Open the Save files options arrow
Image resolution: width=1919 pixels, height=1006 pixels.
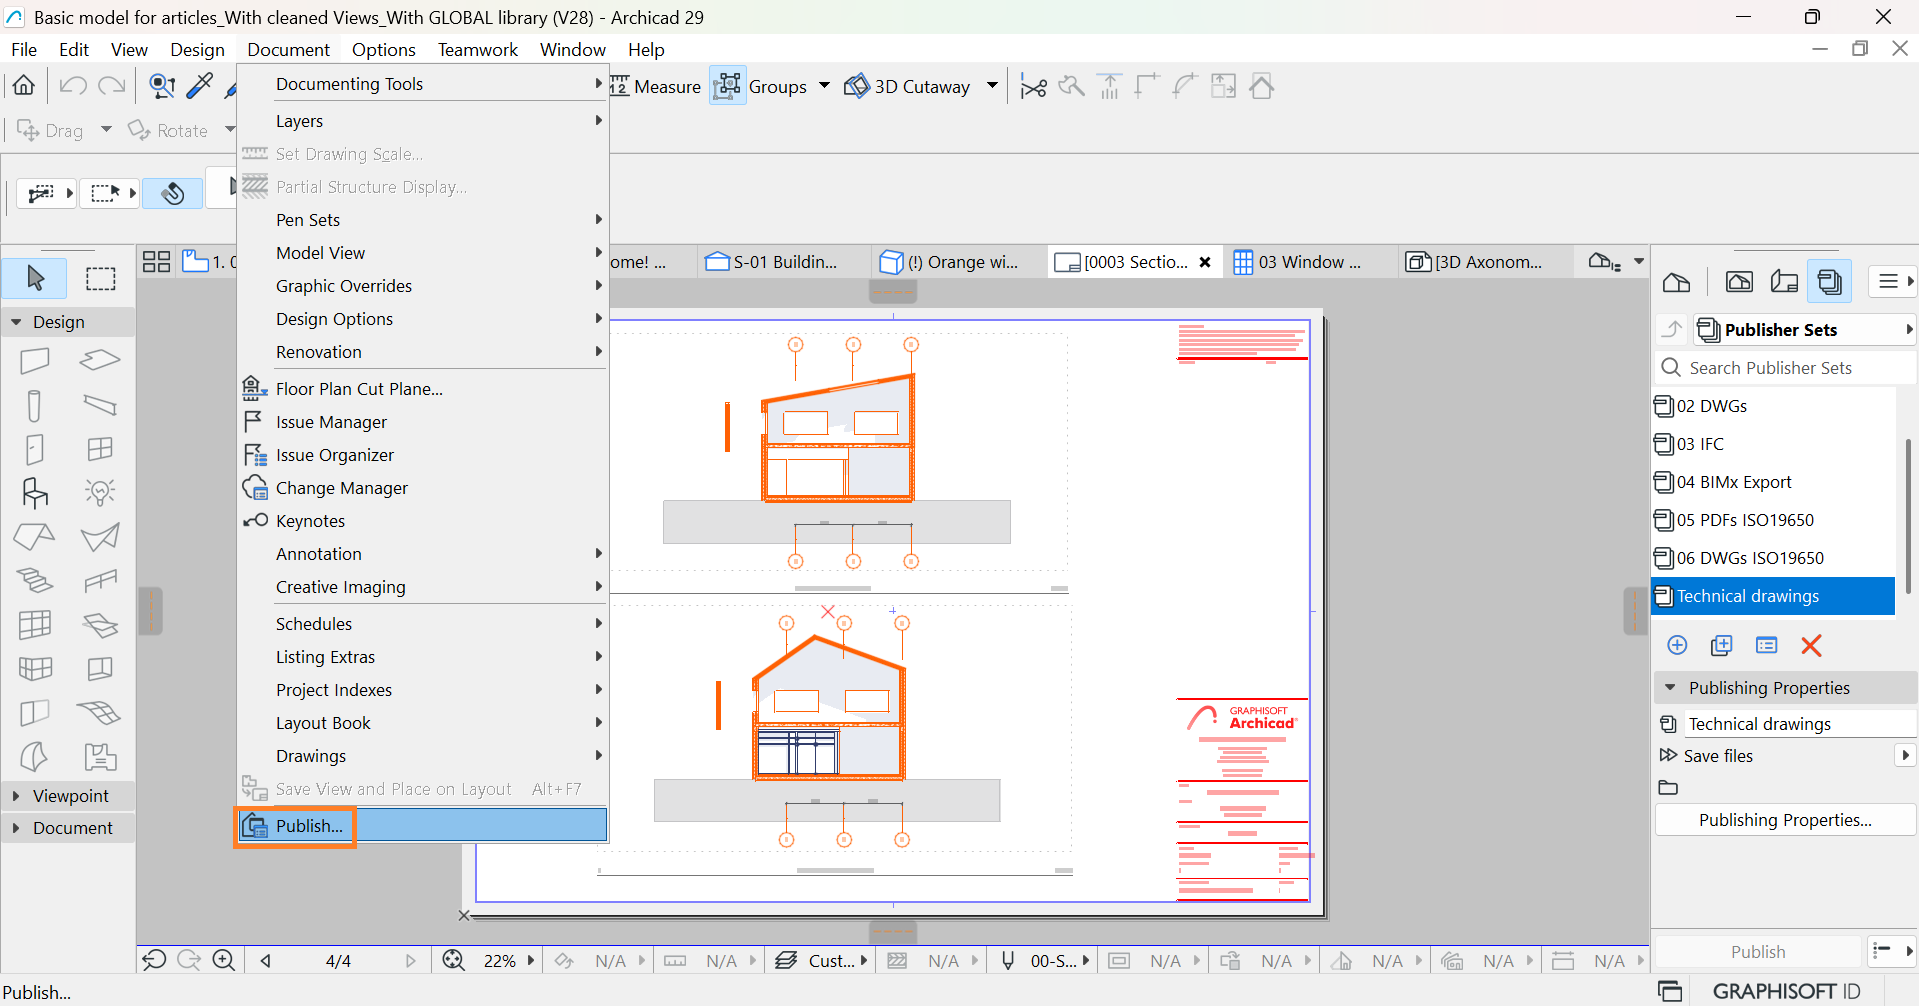click(1905, 755)
